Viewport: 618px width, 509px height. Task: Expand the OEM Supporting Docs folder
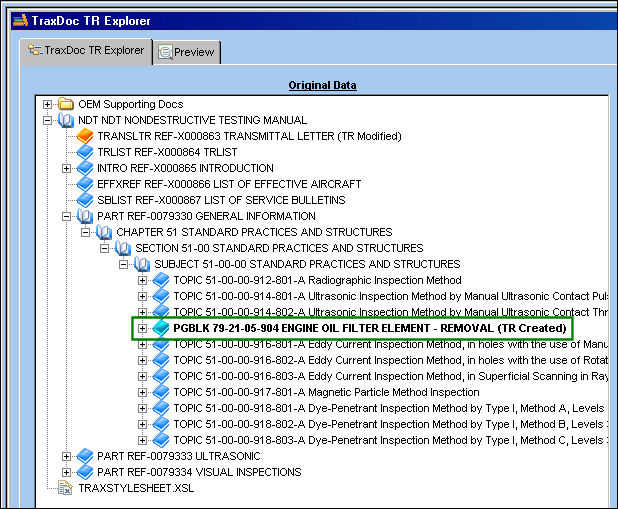tap(47, 104)
